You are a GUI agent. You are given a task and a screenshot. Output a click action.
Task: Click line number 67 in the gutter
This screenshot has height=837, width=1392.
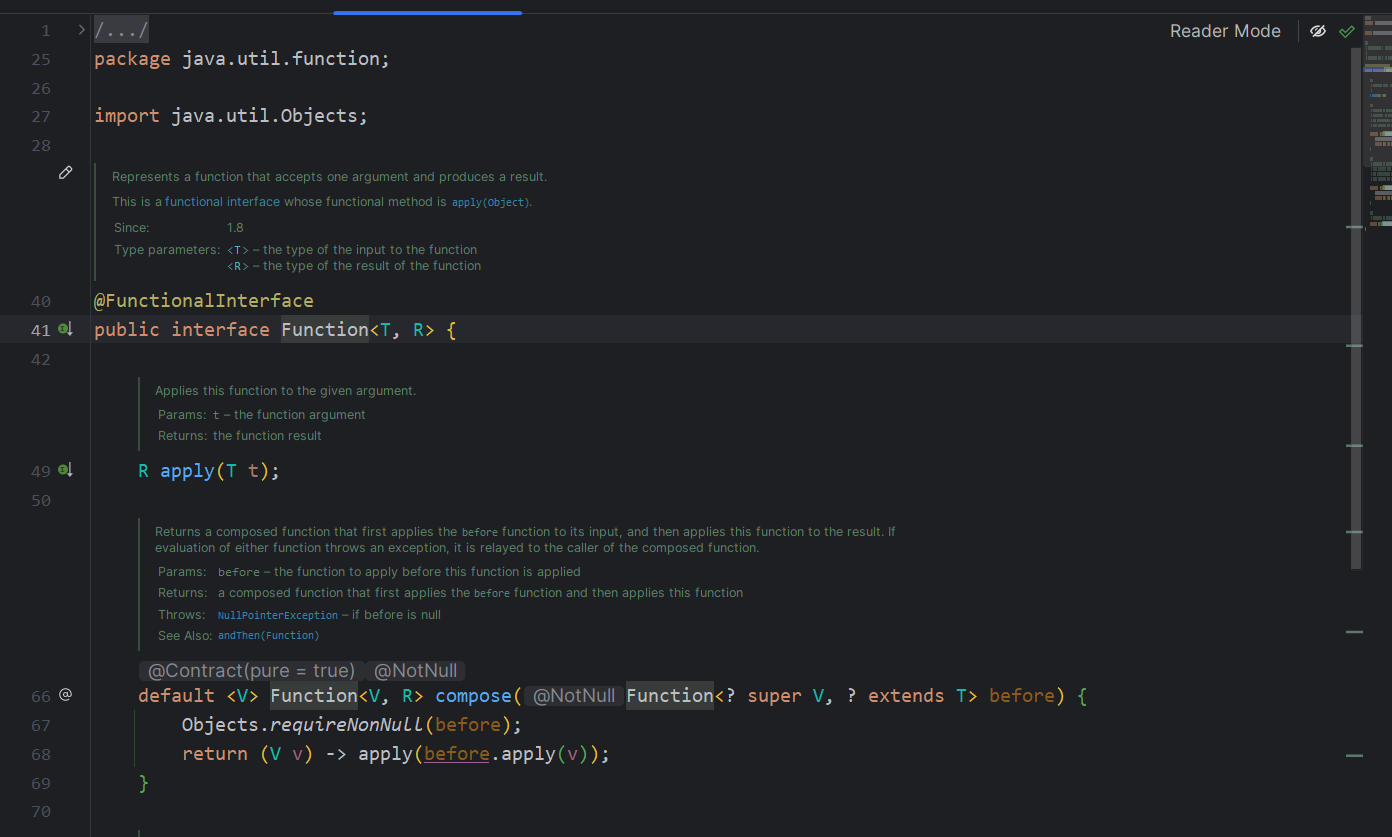tap(40, 725)
